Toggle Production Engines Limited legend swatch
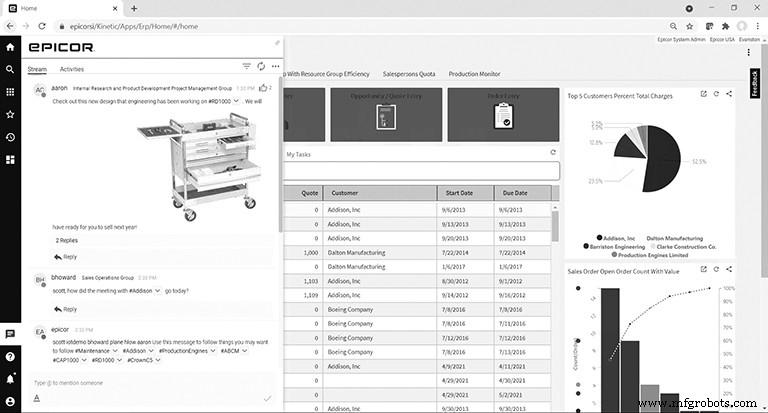Image resolution: width=768 pixels, height=413 pixels. 614,255
